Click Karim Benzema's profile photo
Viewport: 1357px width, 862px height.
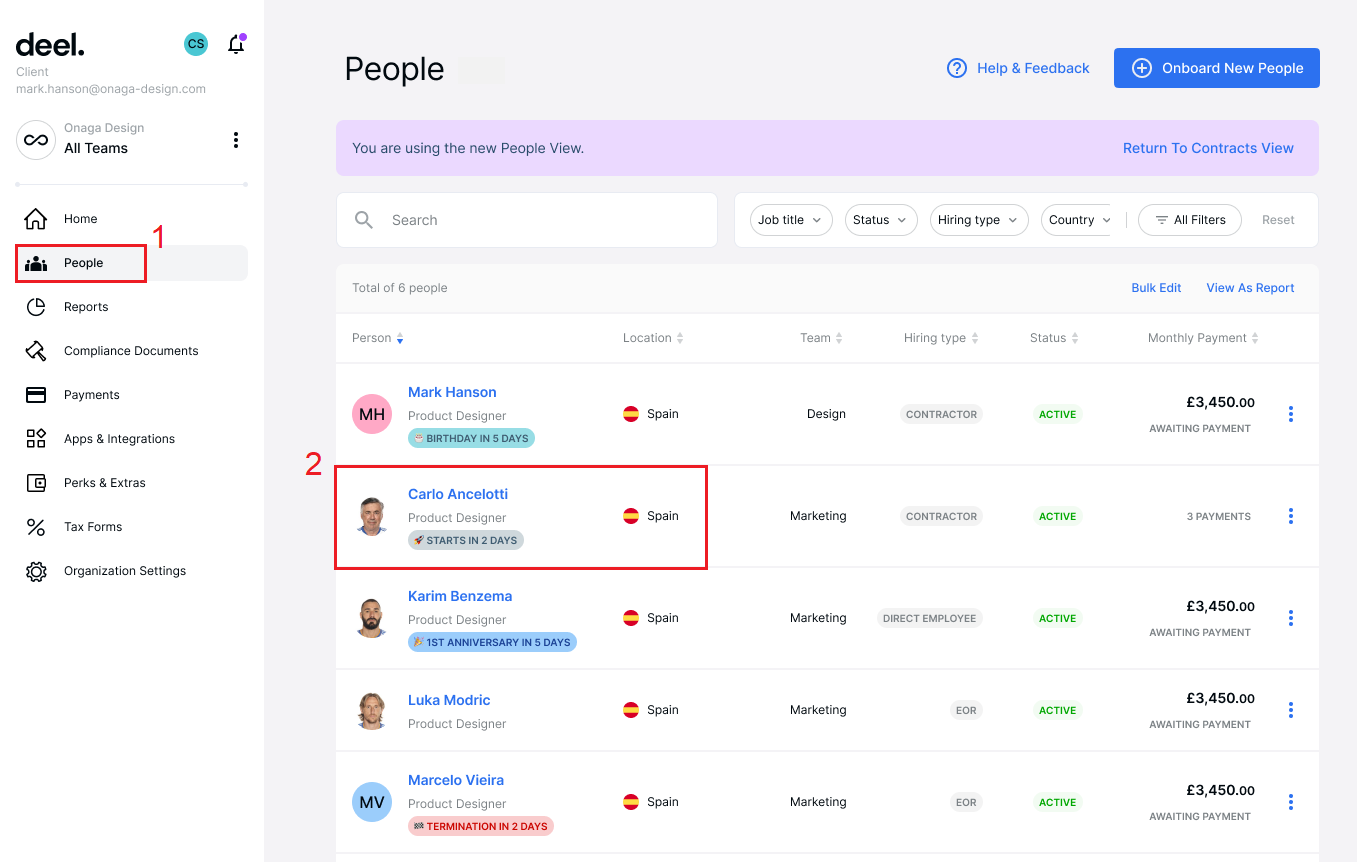click(372, 618)
